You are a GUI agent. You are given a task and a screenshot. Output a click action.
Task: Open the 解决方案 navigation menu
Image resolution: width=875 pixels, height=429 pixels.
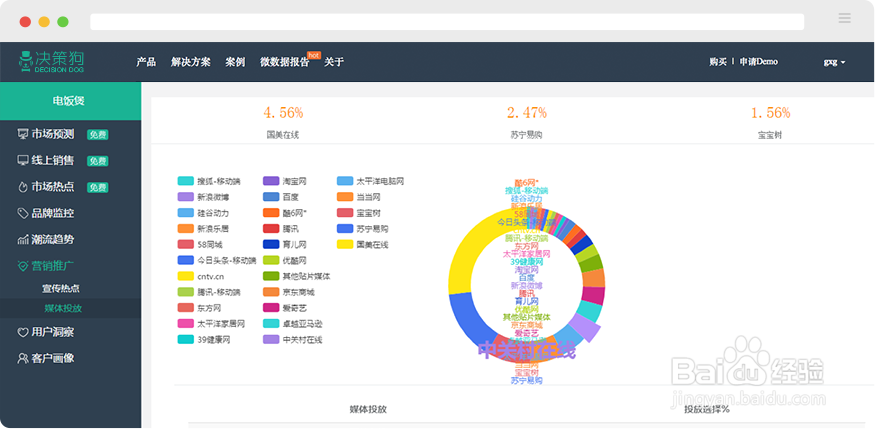pos(191,62)
